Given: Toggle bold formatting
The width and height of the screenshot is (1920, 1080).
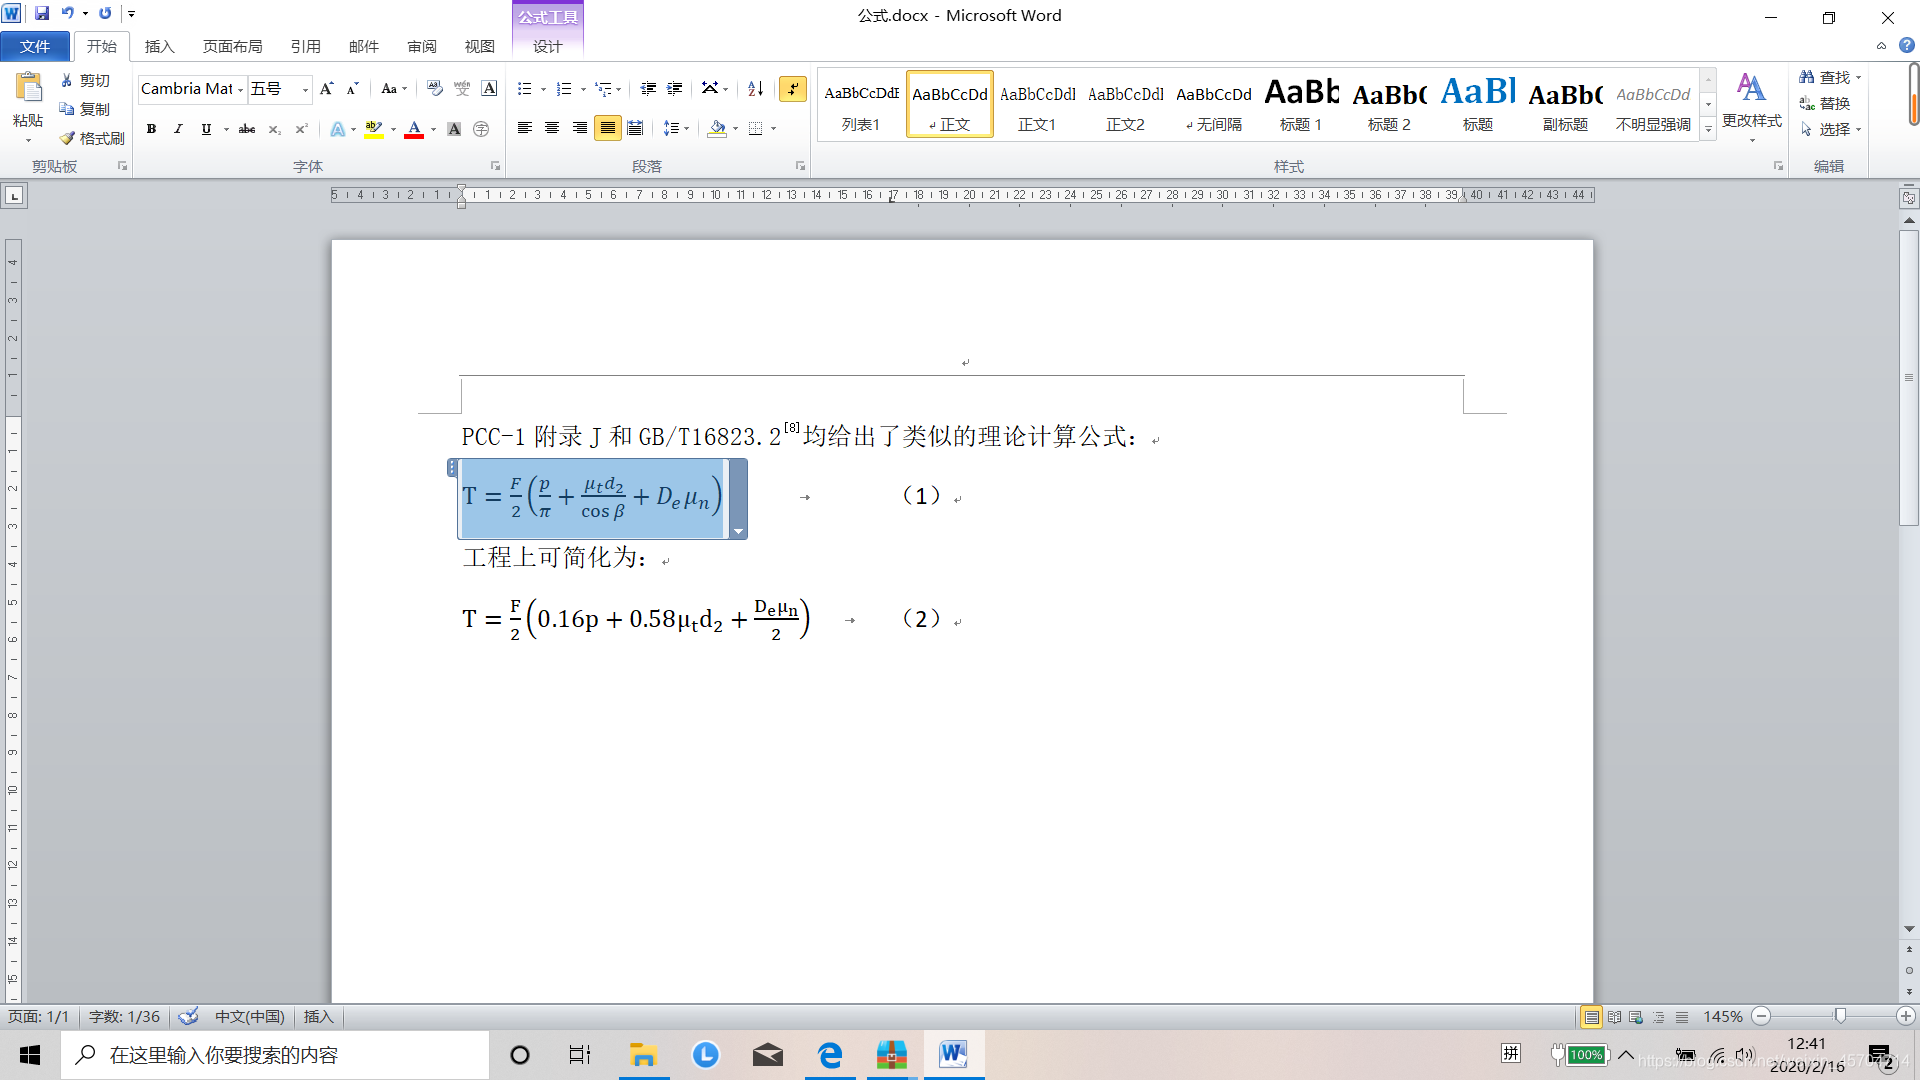Looking at the screenshot, I should (x=152, y=129).
